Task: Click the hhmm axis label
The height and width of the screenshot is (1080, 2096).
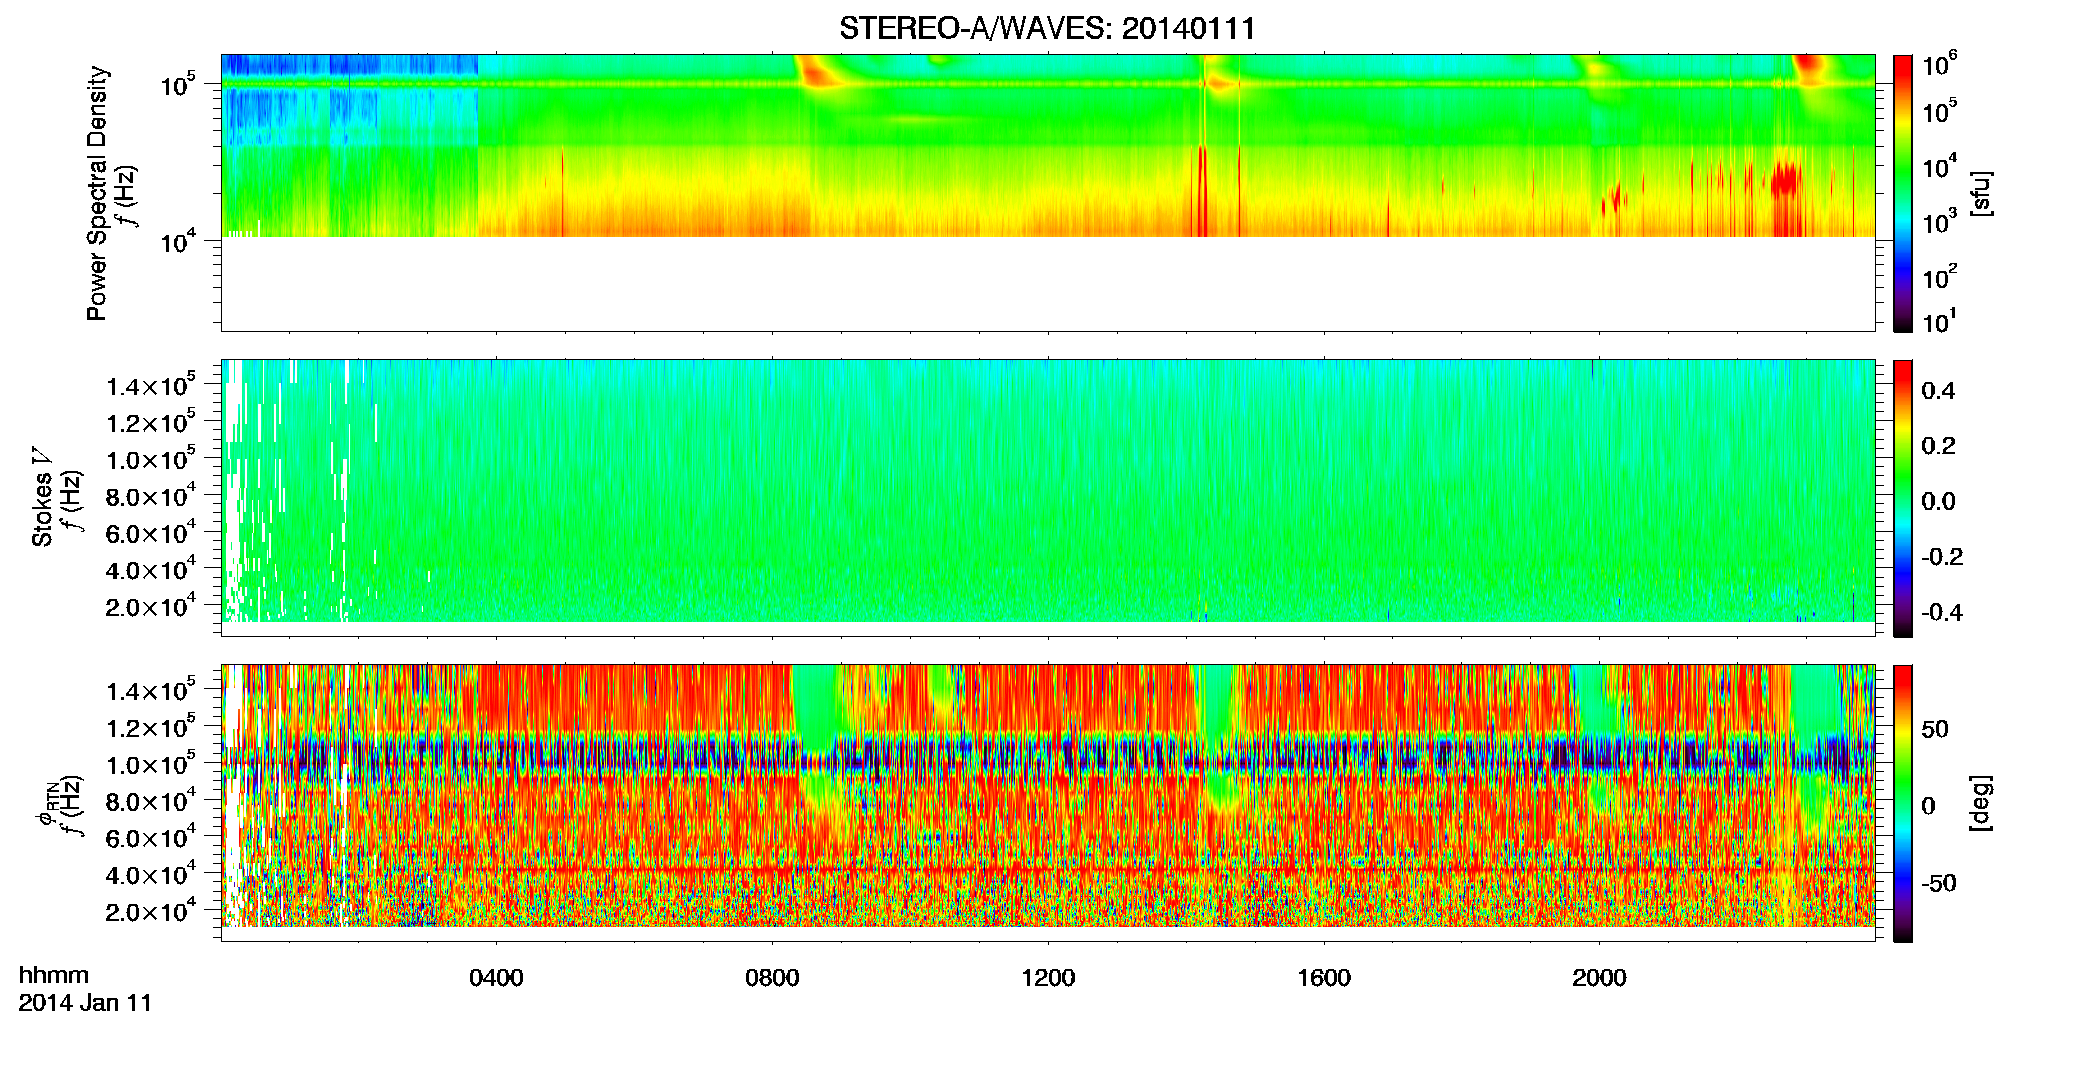Action: click(x=54, y=975)
